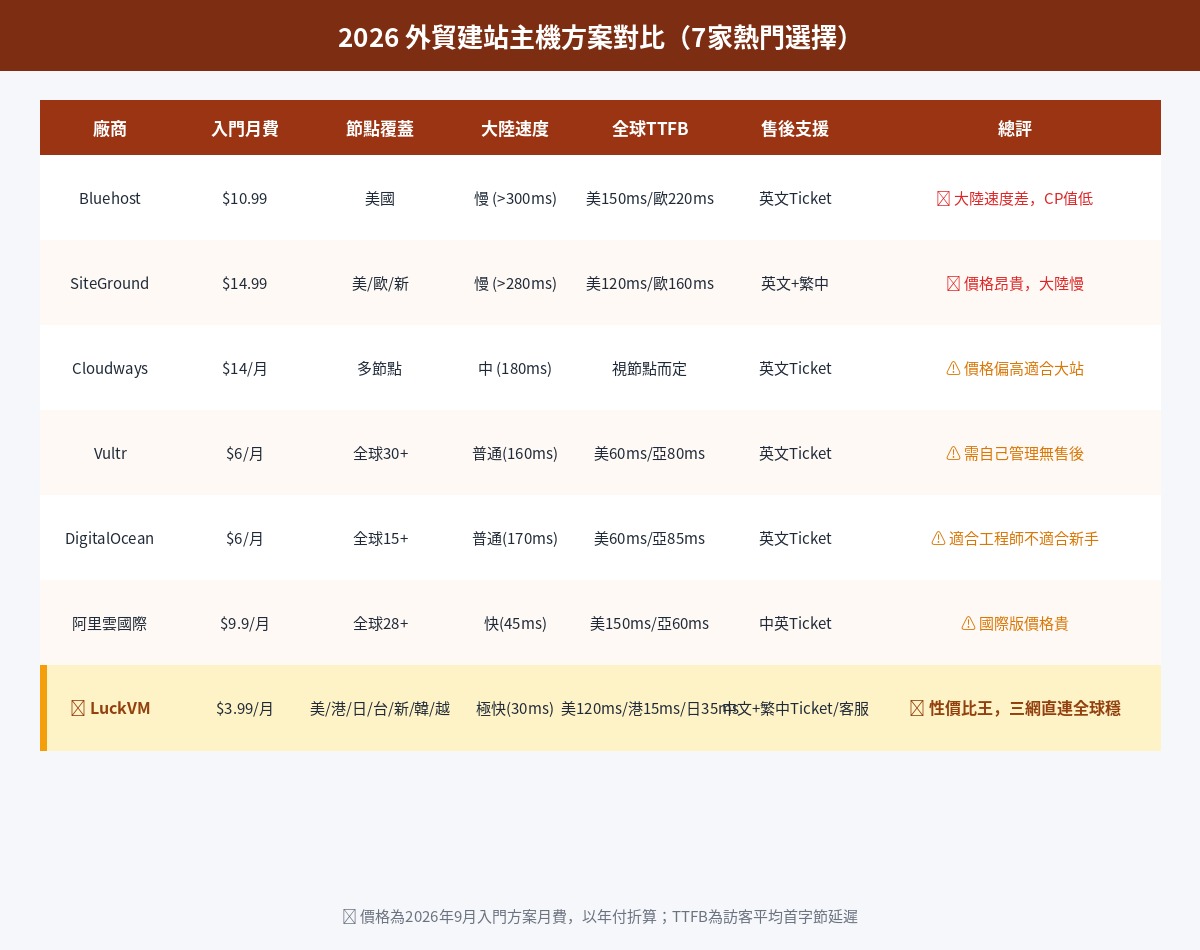Click the $9.9/月 price cell

245,623
